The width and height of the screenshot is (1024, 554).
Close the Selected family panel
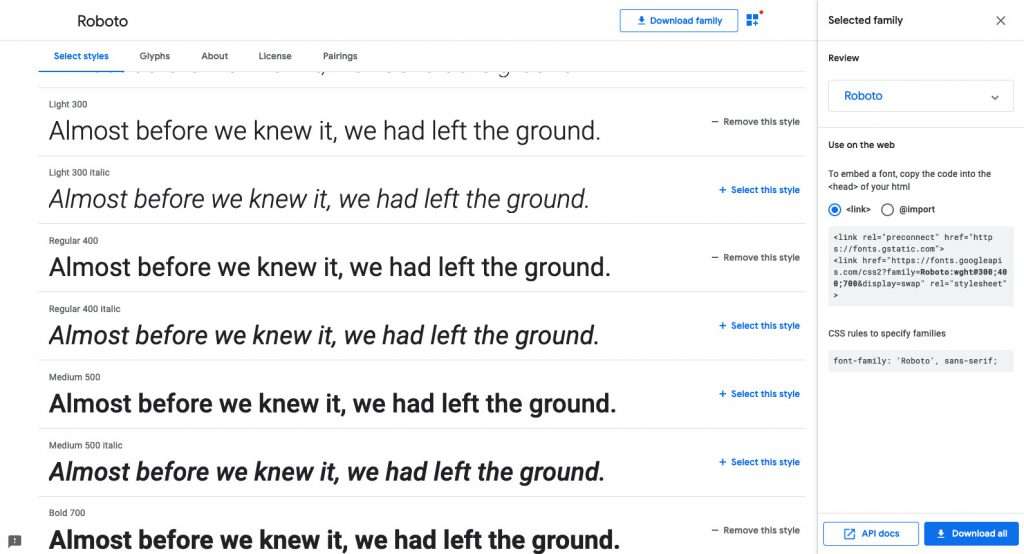1000,20
